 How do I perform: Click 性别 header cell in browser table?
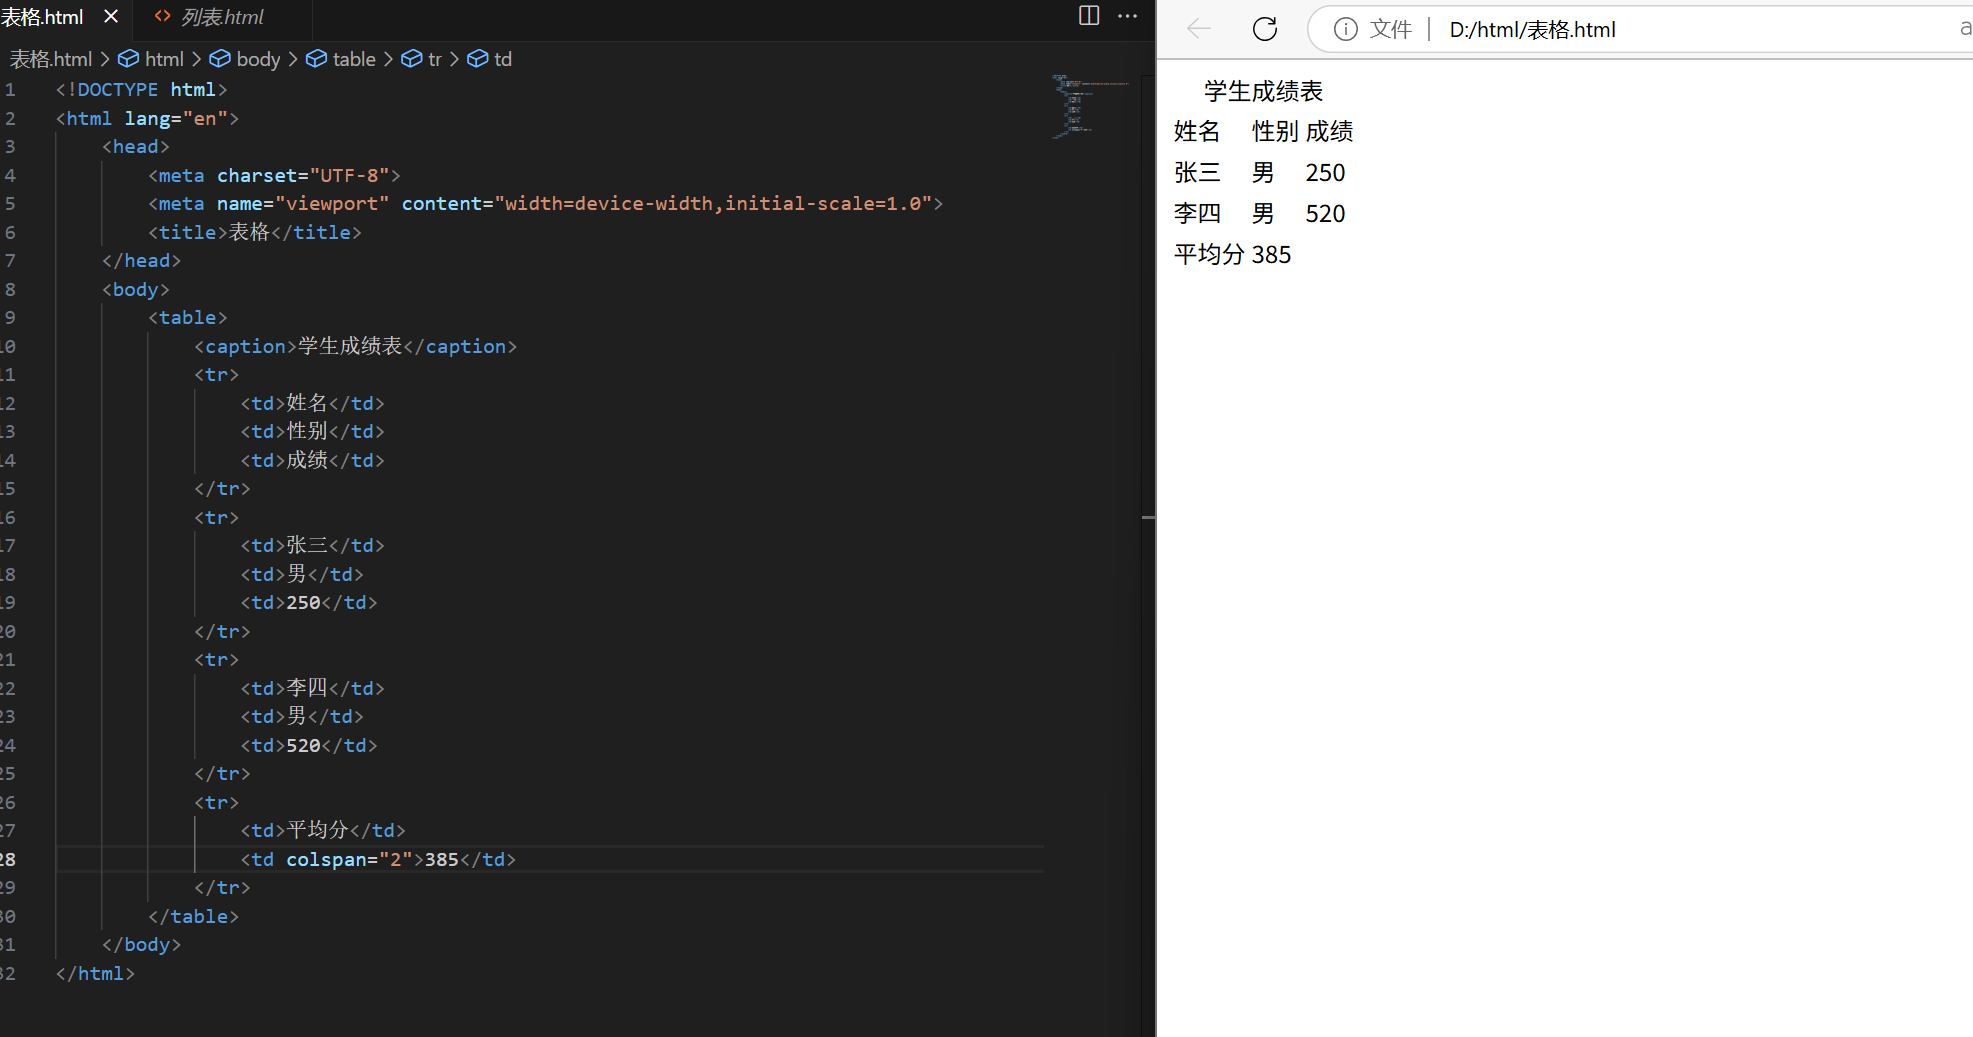[x=1275, y=131]
